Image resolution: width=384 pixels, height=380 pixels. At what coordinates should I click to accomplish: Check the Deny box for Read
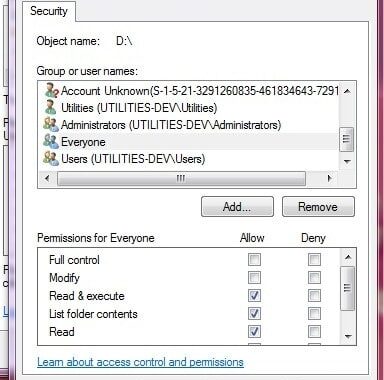[x=314, y=331]
